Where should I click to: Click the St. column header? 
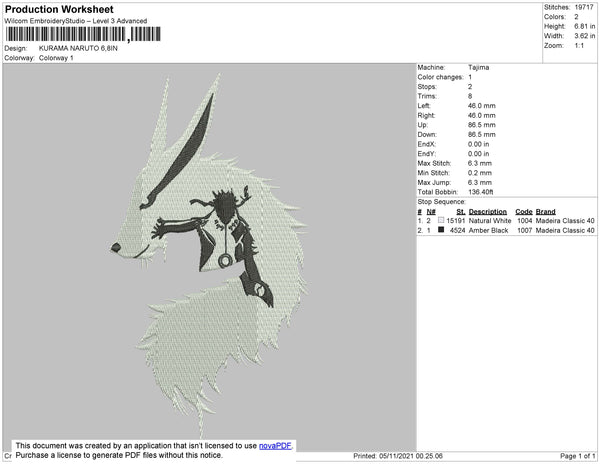coord(460,211)
